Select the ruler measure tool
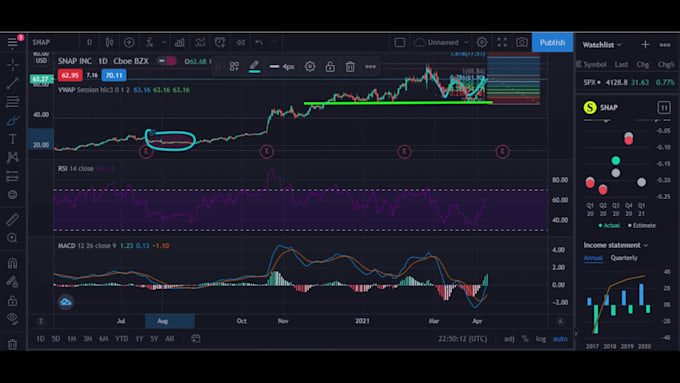The height and width of the screenshot is (383, 680). (13, 219)
